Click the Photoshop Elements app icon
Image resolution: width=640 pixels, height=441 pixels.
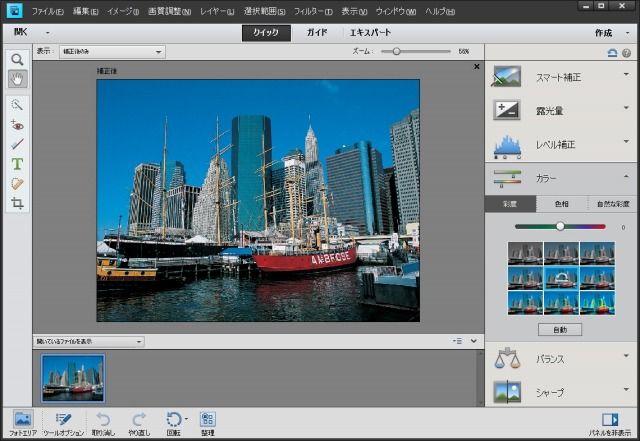pos(14,11)
